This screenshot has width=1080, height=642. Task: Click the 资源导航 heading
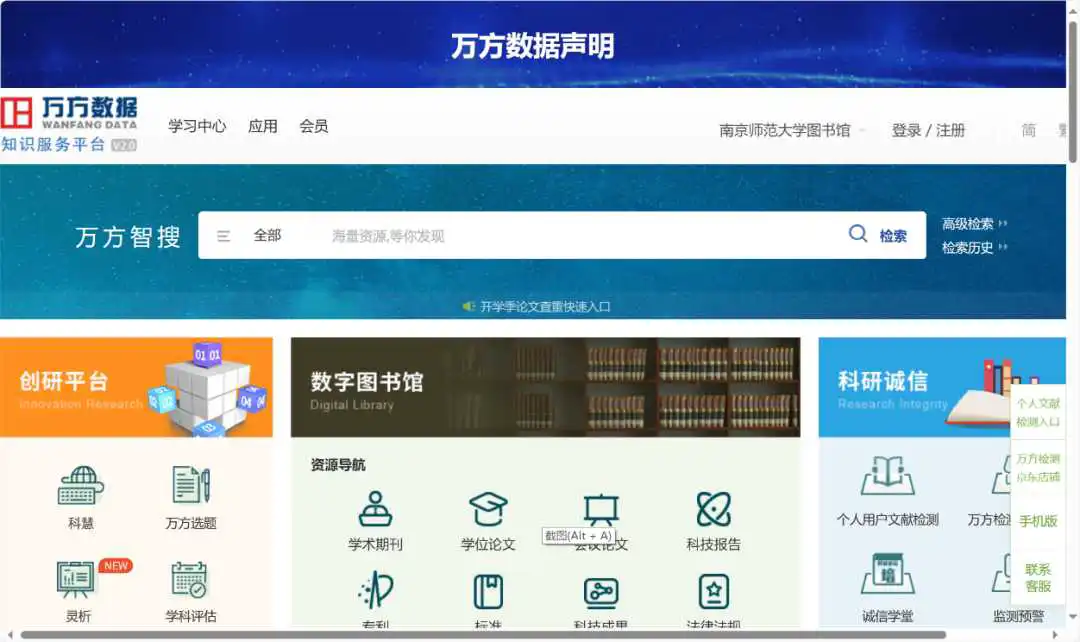pos(338,464)
